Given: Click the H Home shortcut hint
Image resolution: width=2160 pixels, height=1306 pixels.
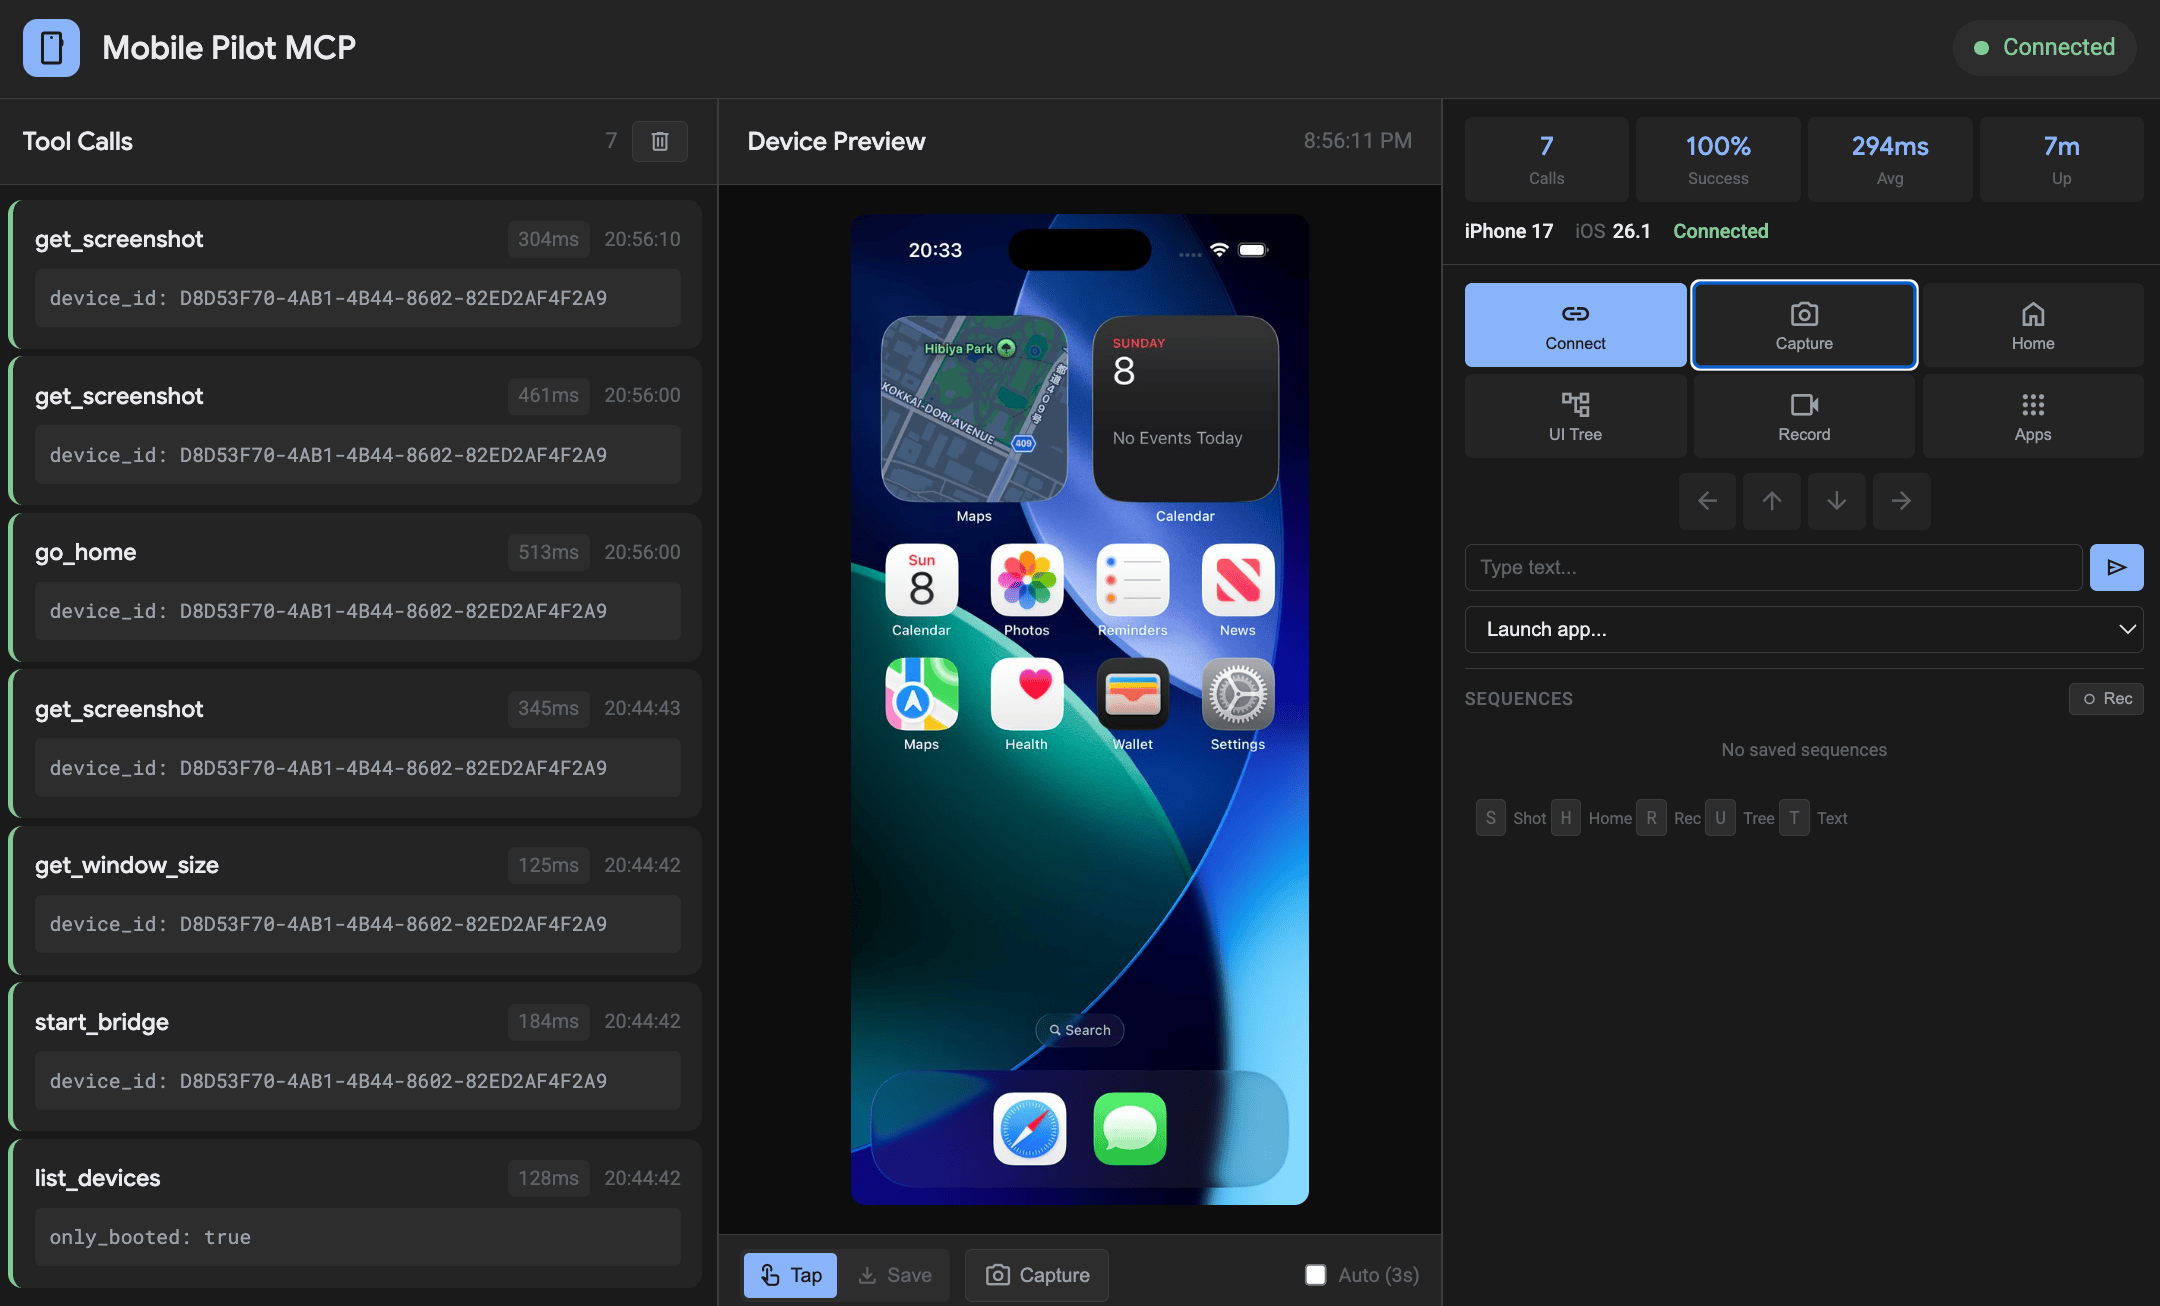Looking at the screenshot, I should coord(1592,818).
